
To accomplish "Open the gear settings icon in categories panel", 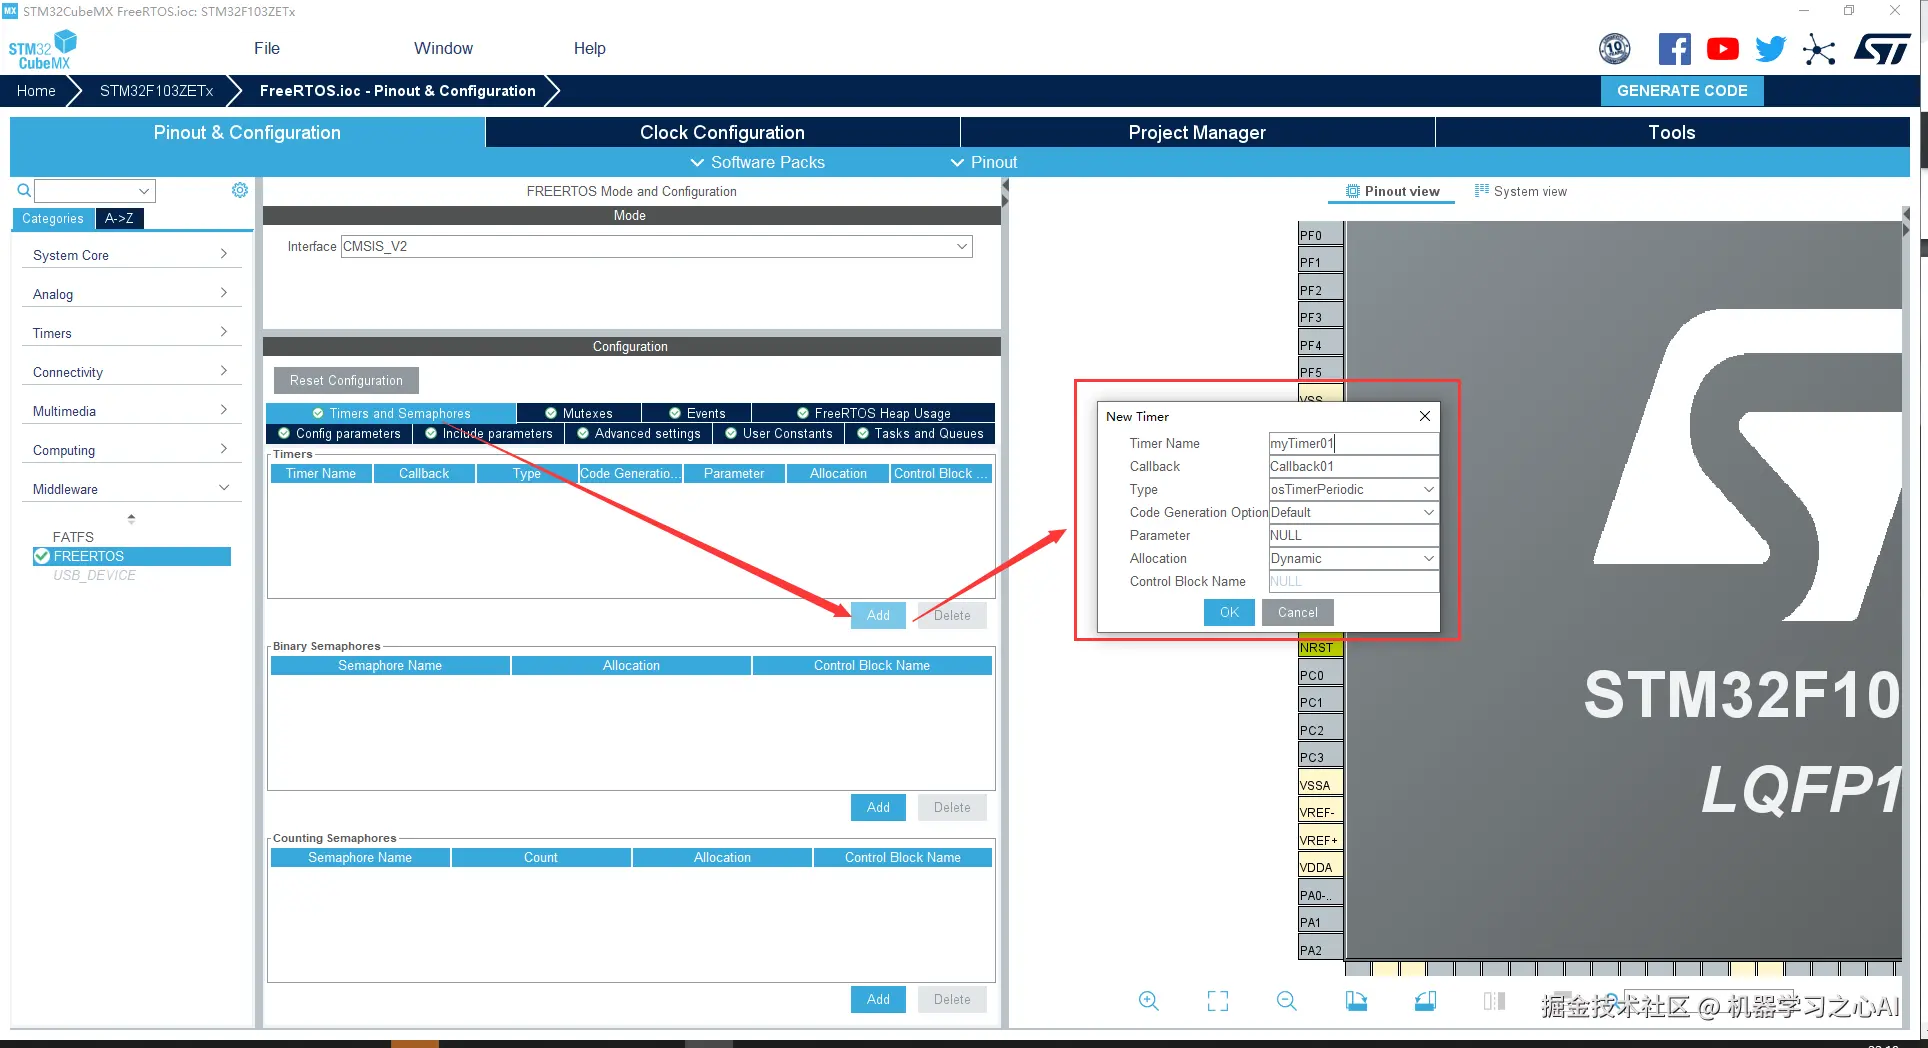I will 240,190.
